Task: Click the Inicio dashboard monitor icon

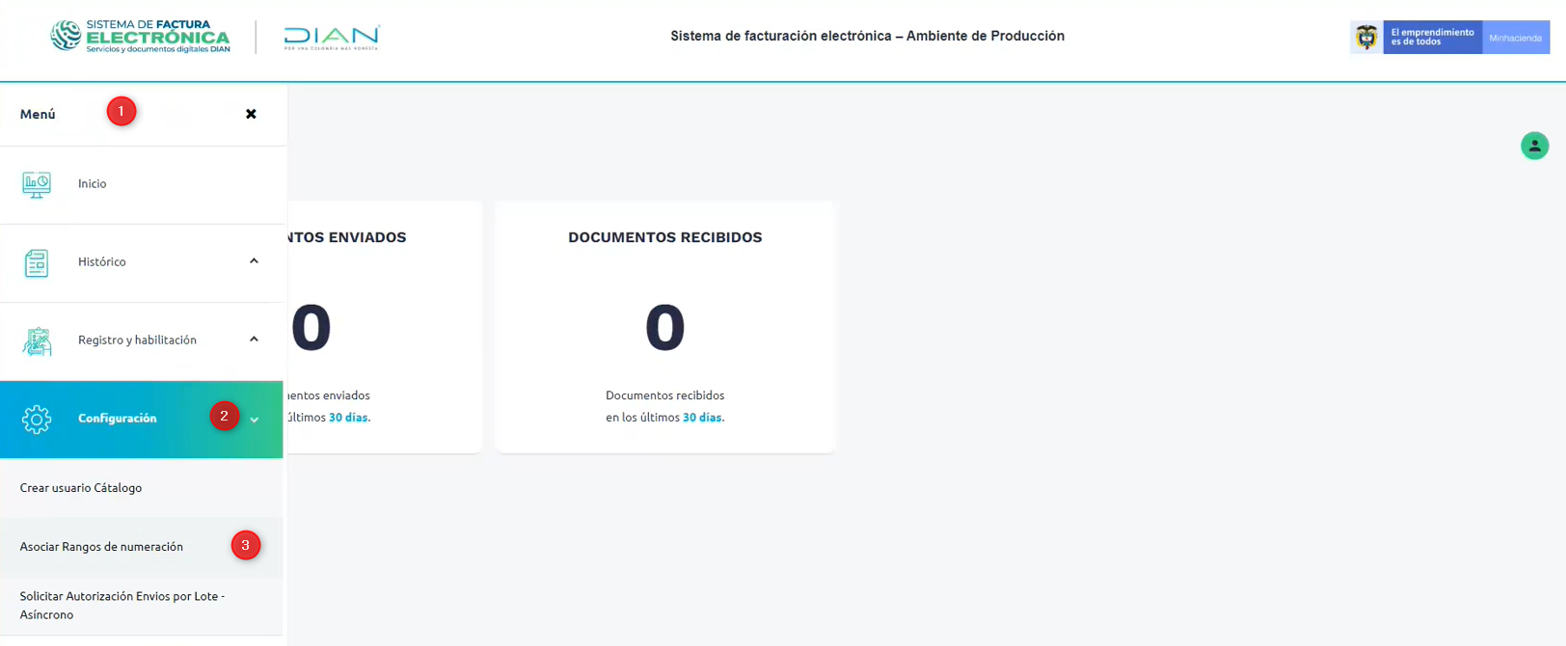Action: [x=37, y=184]
